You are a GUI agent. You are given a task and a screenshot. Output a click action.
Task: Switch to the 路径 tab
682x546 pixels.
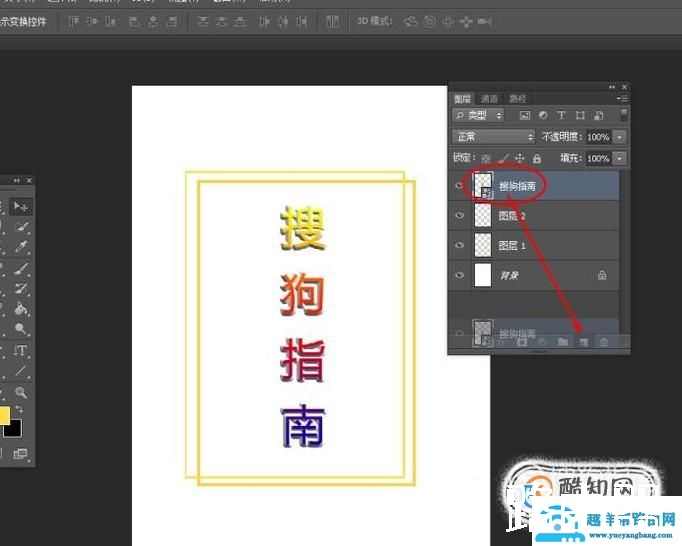pos(517,99)
